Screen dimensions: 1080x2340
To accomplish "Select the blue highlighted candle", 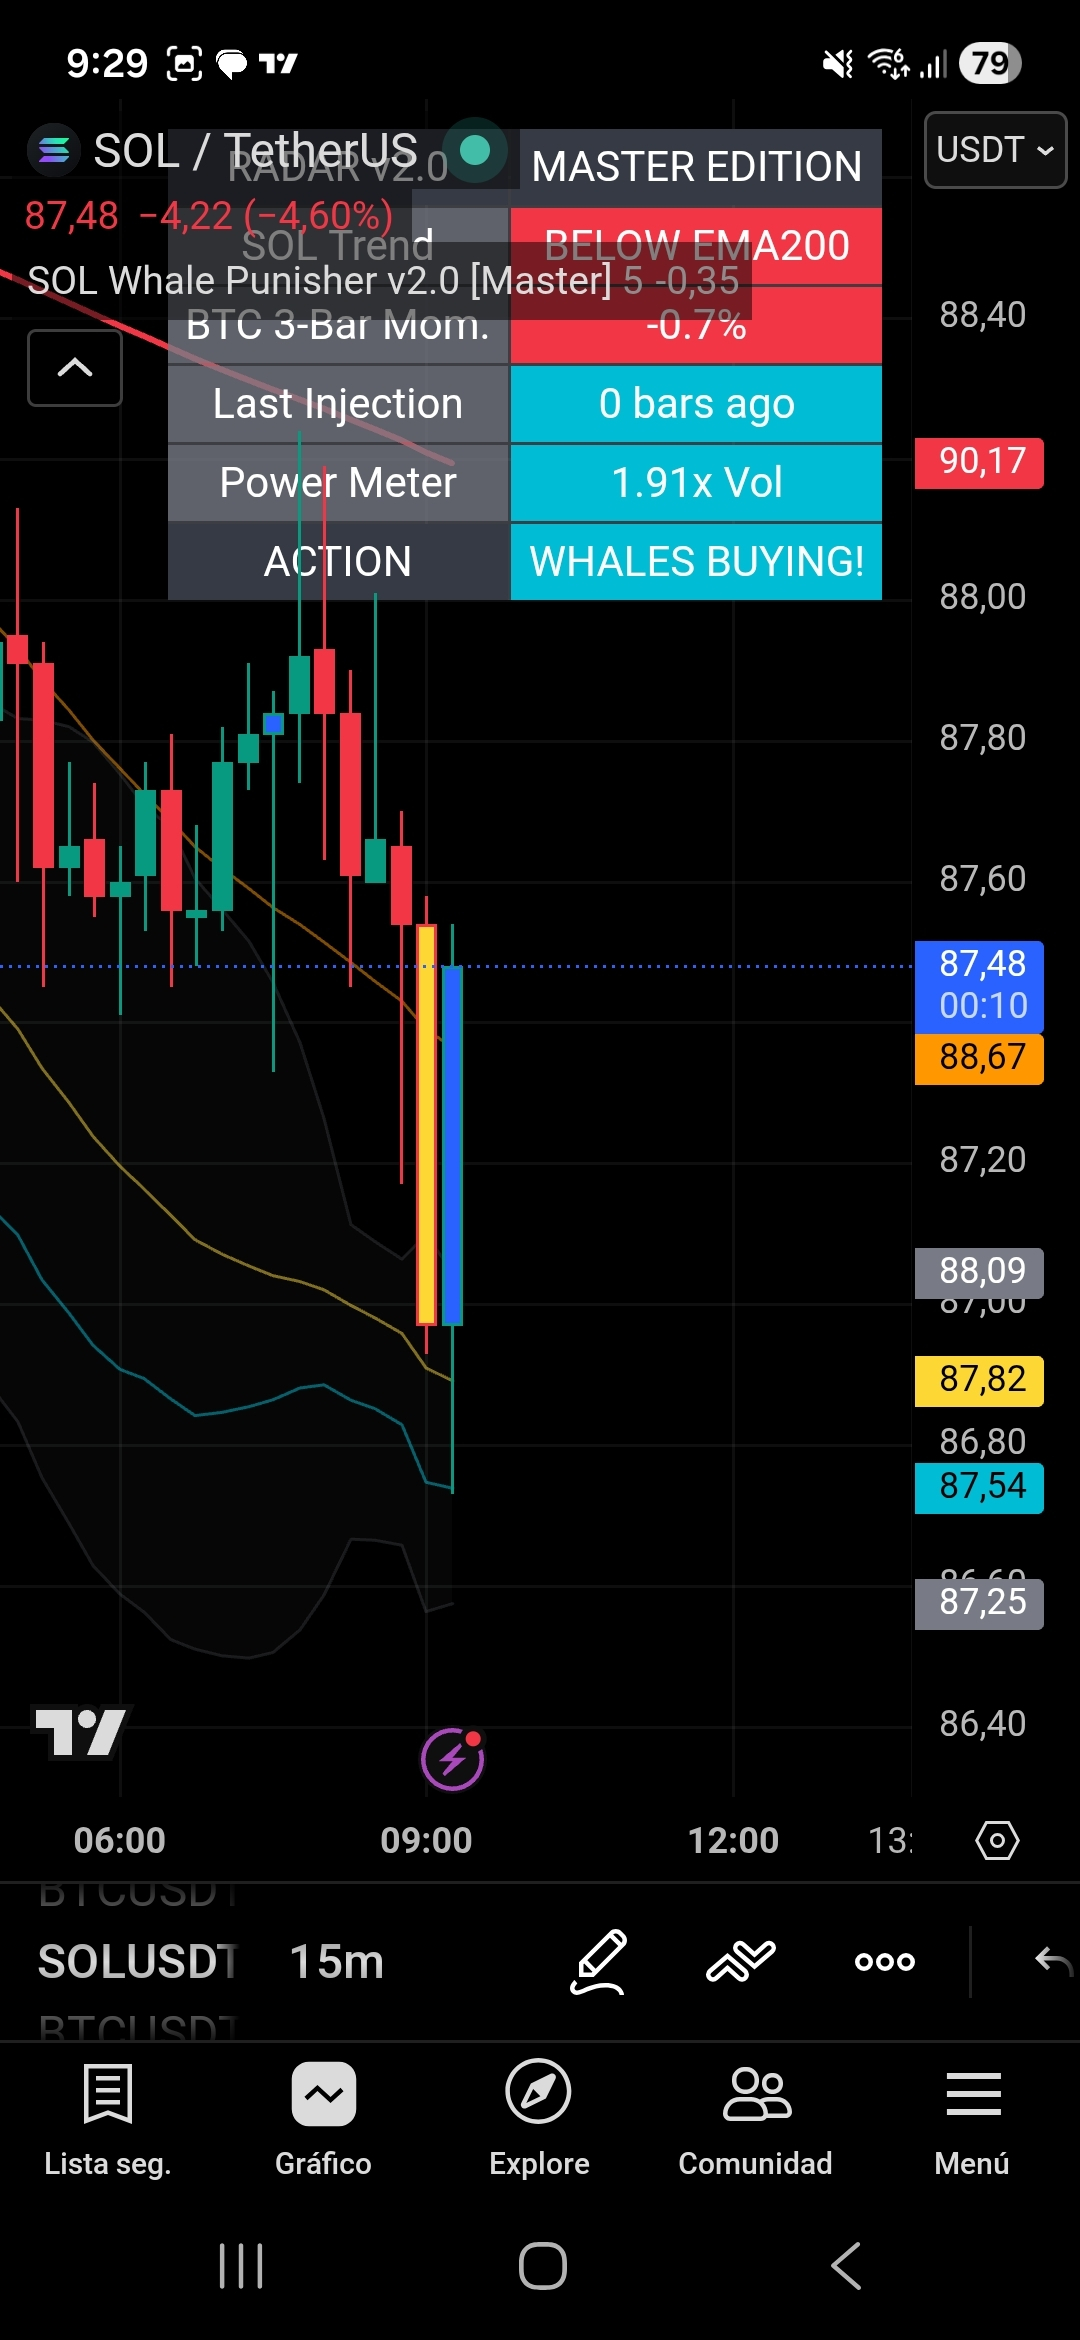I will tap(452, 1146).
